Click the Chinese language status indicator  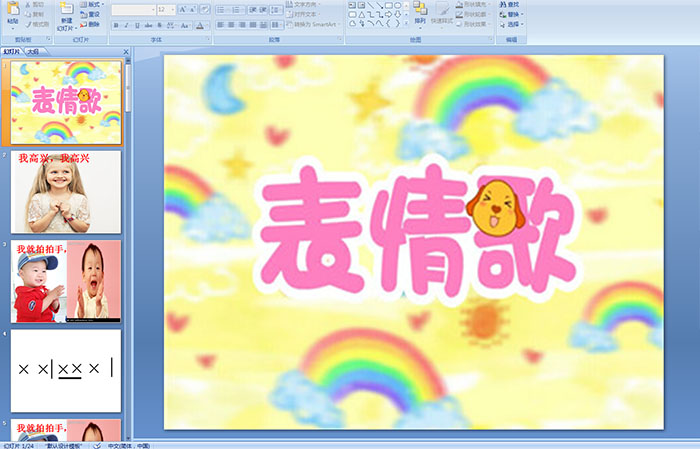coord(129,445)
